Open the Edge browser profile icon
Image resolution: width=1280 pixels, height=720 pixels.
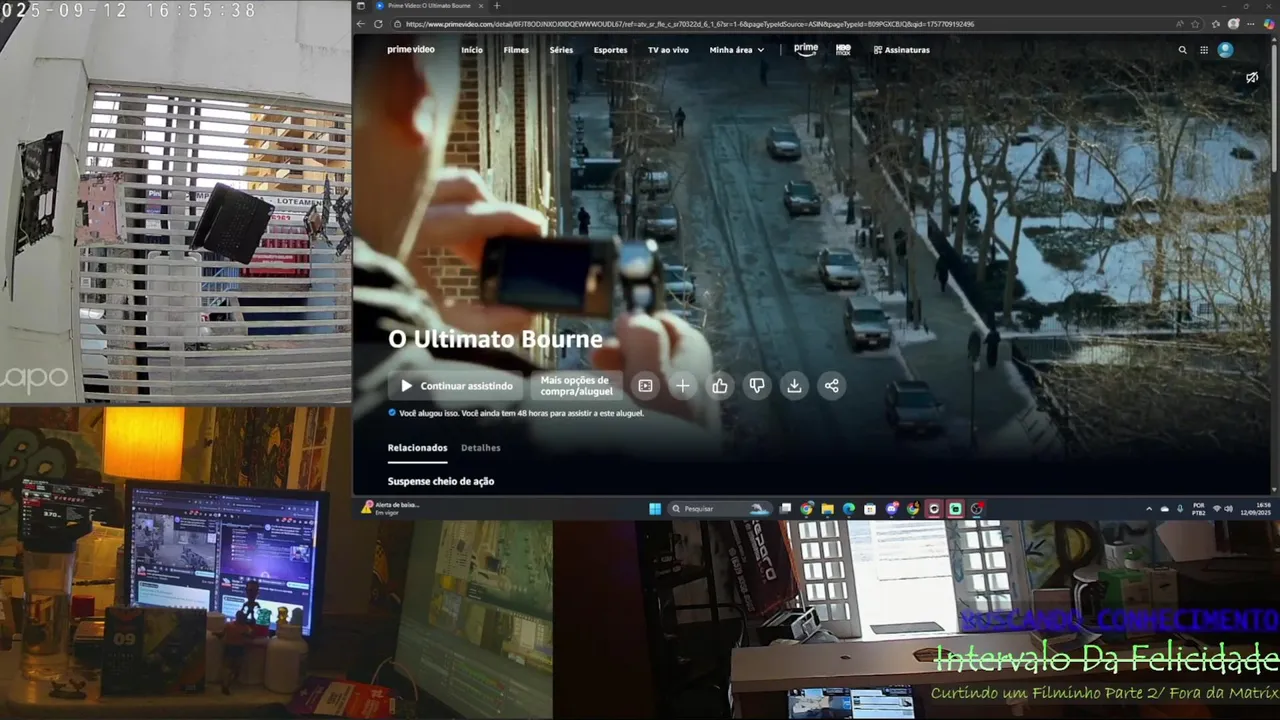coord(1233,24)
